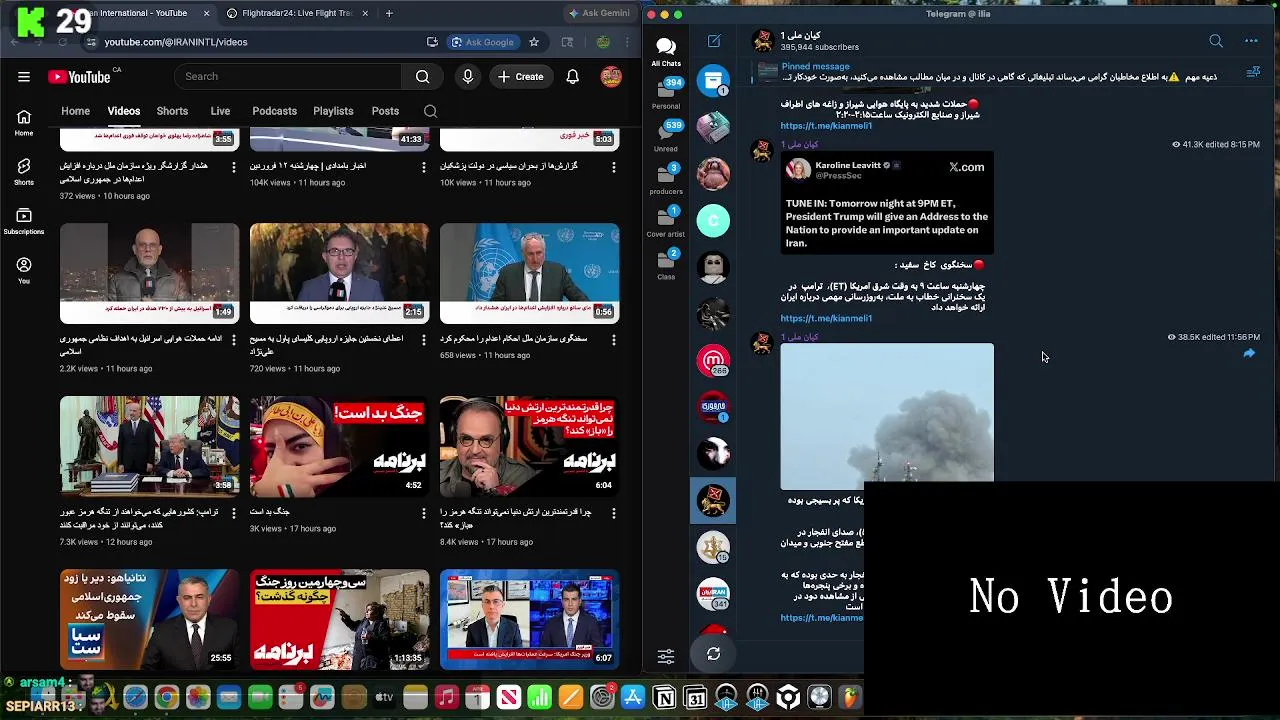Search within the channel using tab magnifier
Image resolution: width=1280 pixels, height=720 pixels.
[430, 111]
